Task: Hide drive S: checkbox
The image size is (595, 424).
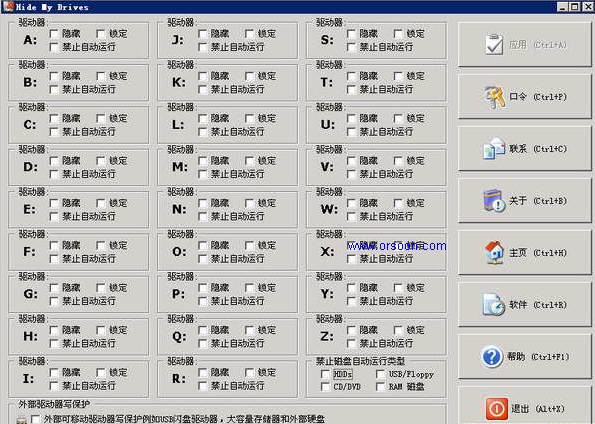Action: tap(351, 34)
